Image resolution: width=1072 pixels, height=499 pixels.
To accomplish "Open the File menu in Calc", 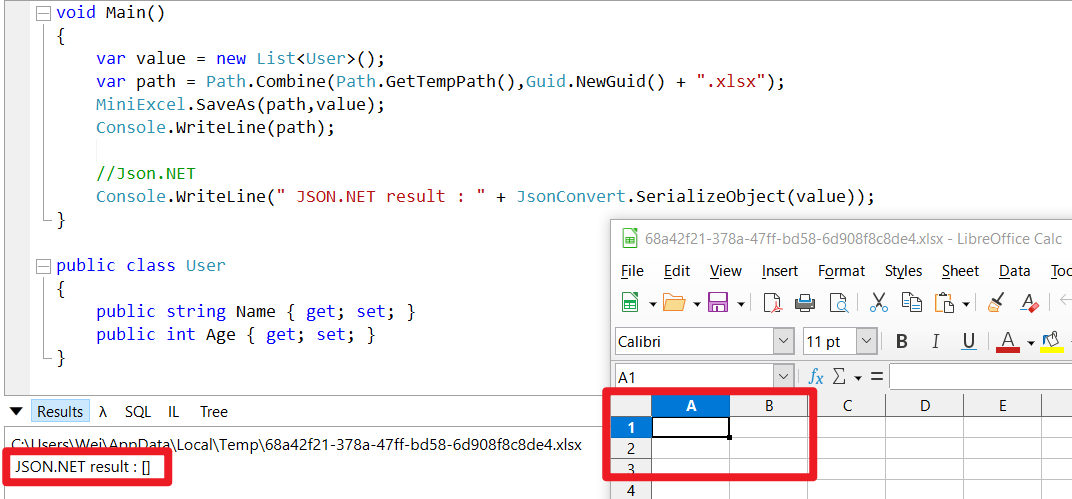I will coord(632,271).
